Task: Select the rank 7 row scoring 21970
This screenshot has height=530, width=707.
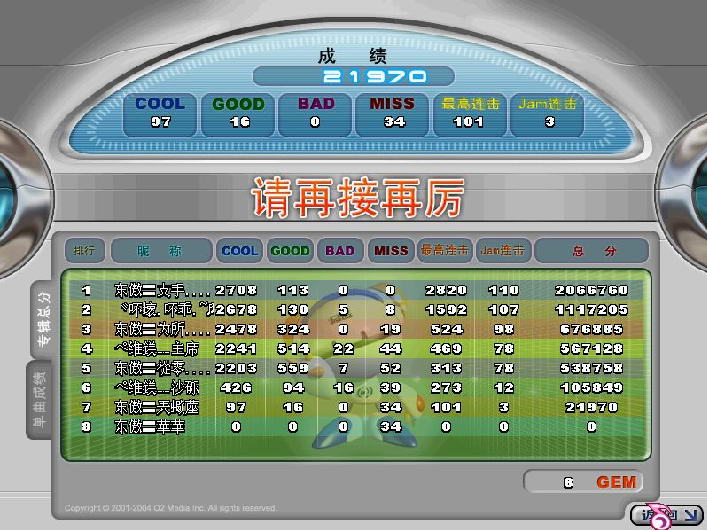Action: (355, 407)
